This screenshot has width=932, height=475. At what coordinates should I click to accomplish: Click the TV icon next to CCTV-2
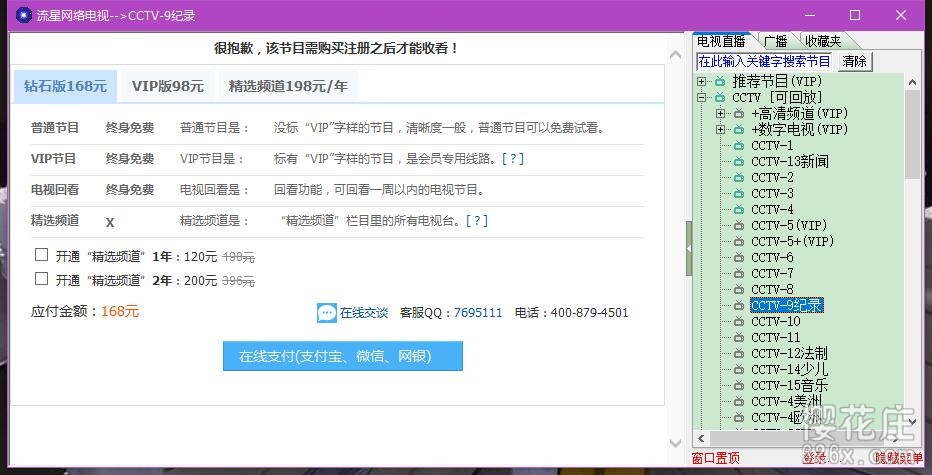click(739, 177)
